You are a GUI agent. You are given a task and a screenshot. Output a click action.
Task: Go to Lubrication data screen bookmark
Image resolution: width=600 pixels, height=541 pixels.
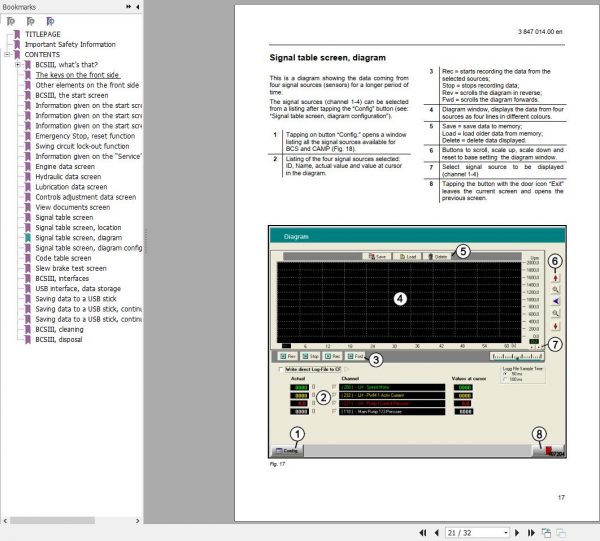(71, 187)
